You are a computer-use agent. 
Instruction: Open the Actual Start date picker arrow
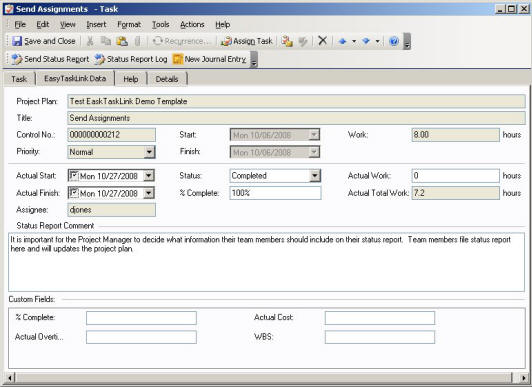149,175
